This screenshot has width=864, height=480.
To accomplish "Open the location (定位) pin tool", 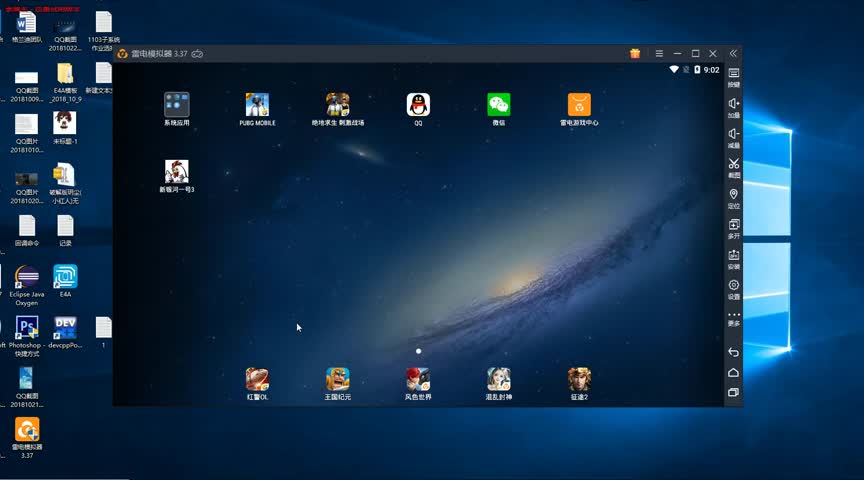I will (x=733, y=195).
